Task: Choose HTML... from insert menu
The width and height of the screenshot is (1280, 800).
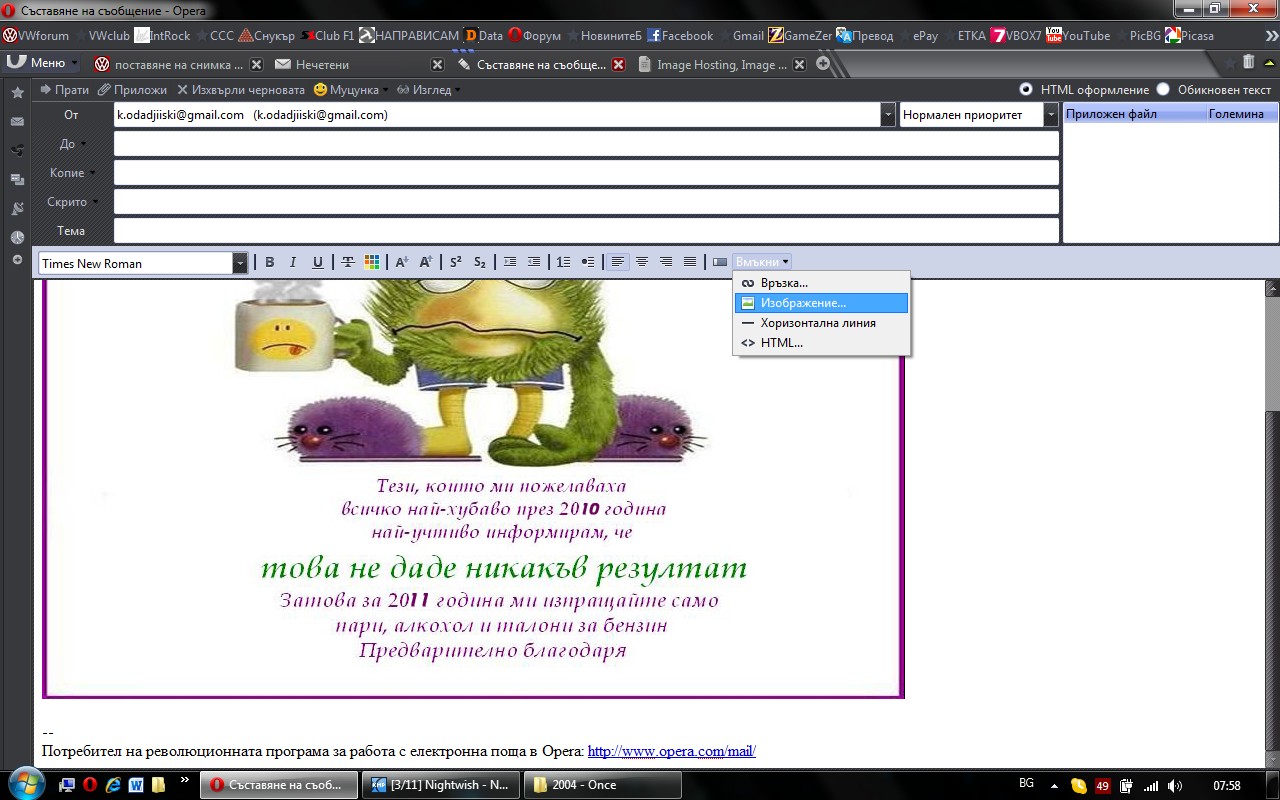Action: coord(821,342)
